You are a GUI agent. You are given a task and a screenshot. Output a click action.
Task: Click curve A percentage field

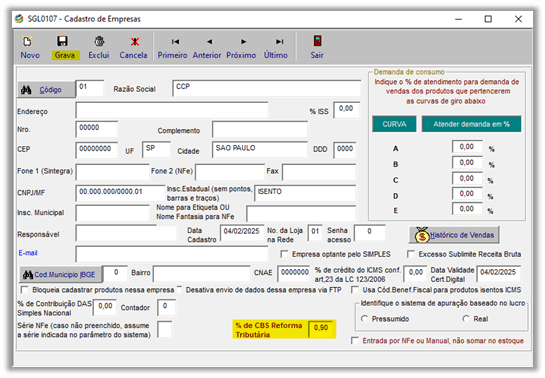point(467,147)
